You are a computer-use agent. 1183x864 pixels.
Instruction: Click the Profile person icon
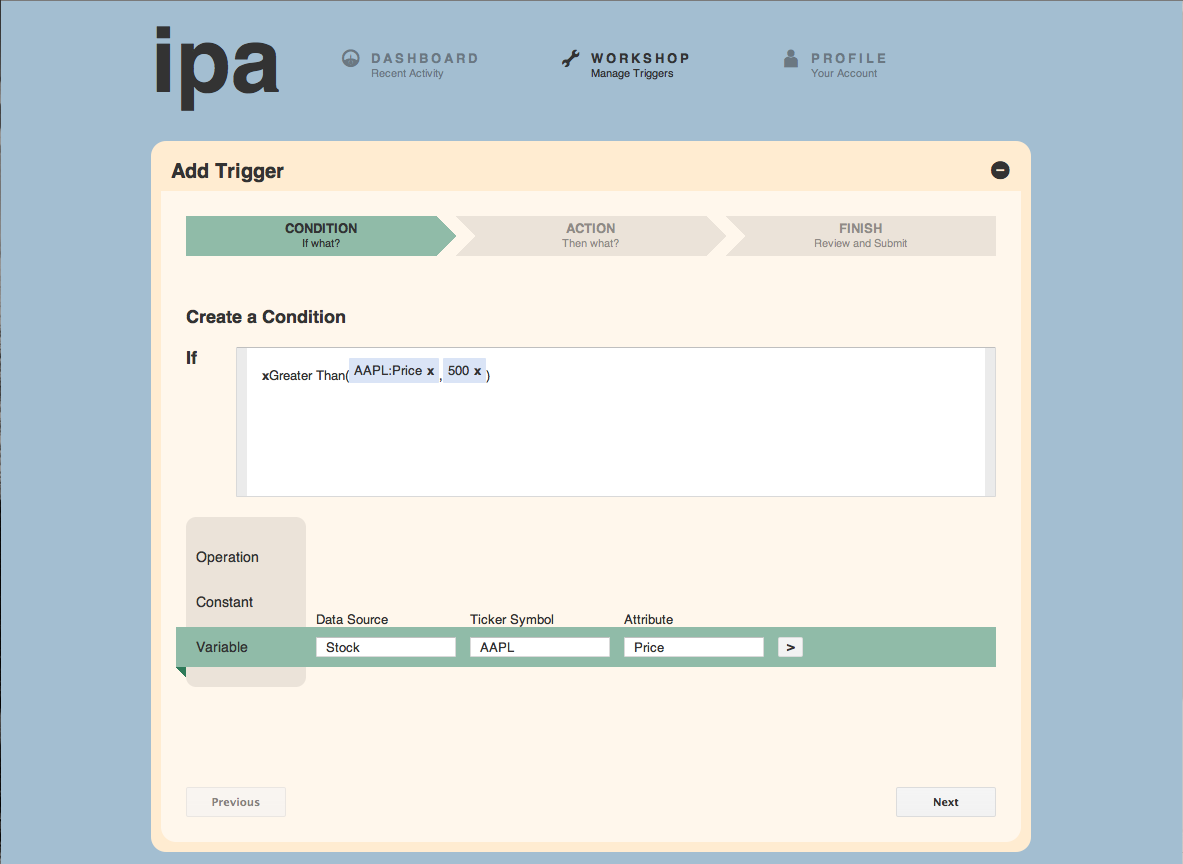pos(791,59)
